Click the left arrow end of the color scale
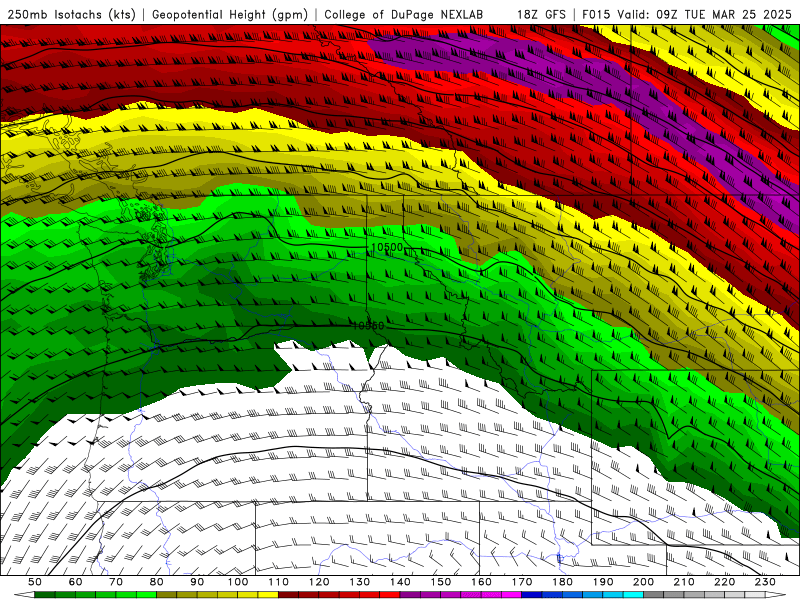The width and height of the screenshot is (800, 600). pos(24,594)
